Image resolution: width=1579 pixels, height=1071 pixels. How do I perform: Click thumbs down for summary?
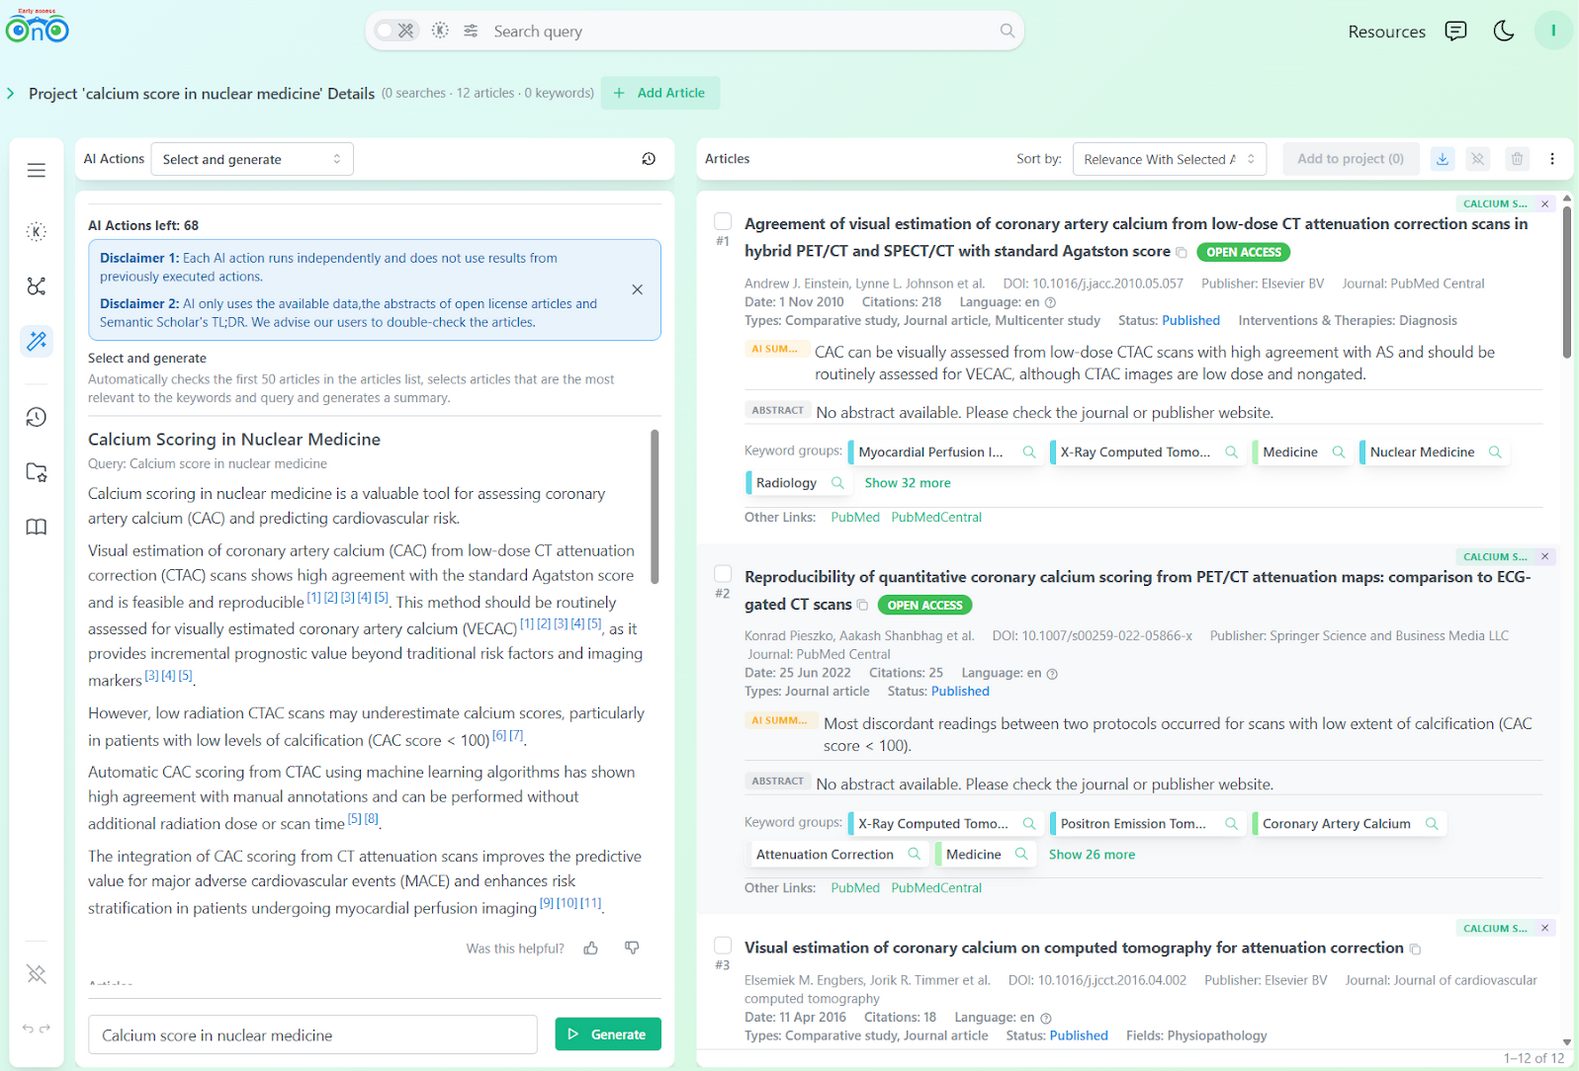(632, 948)
